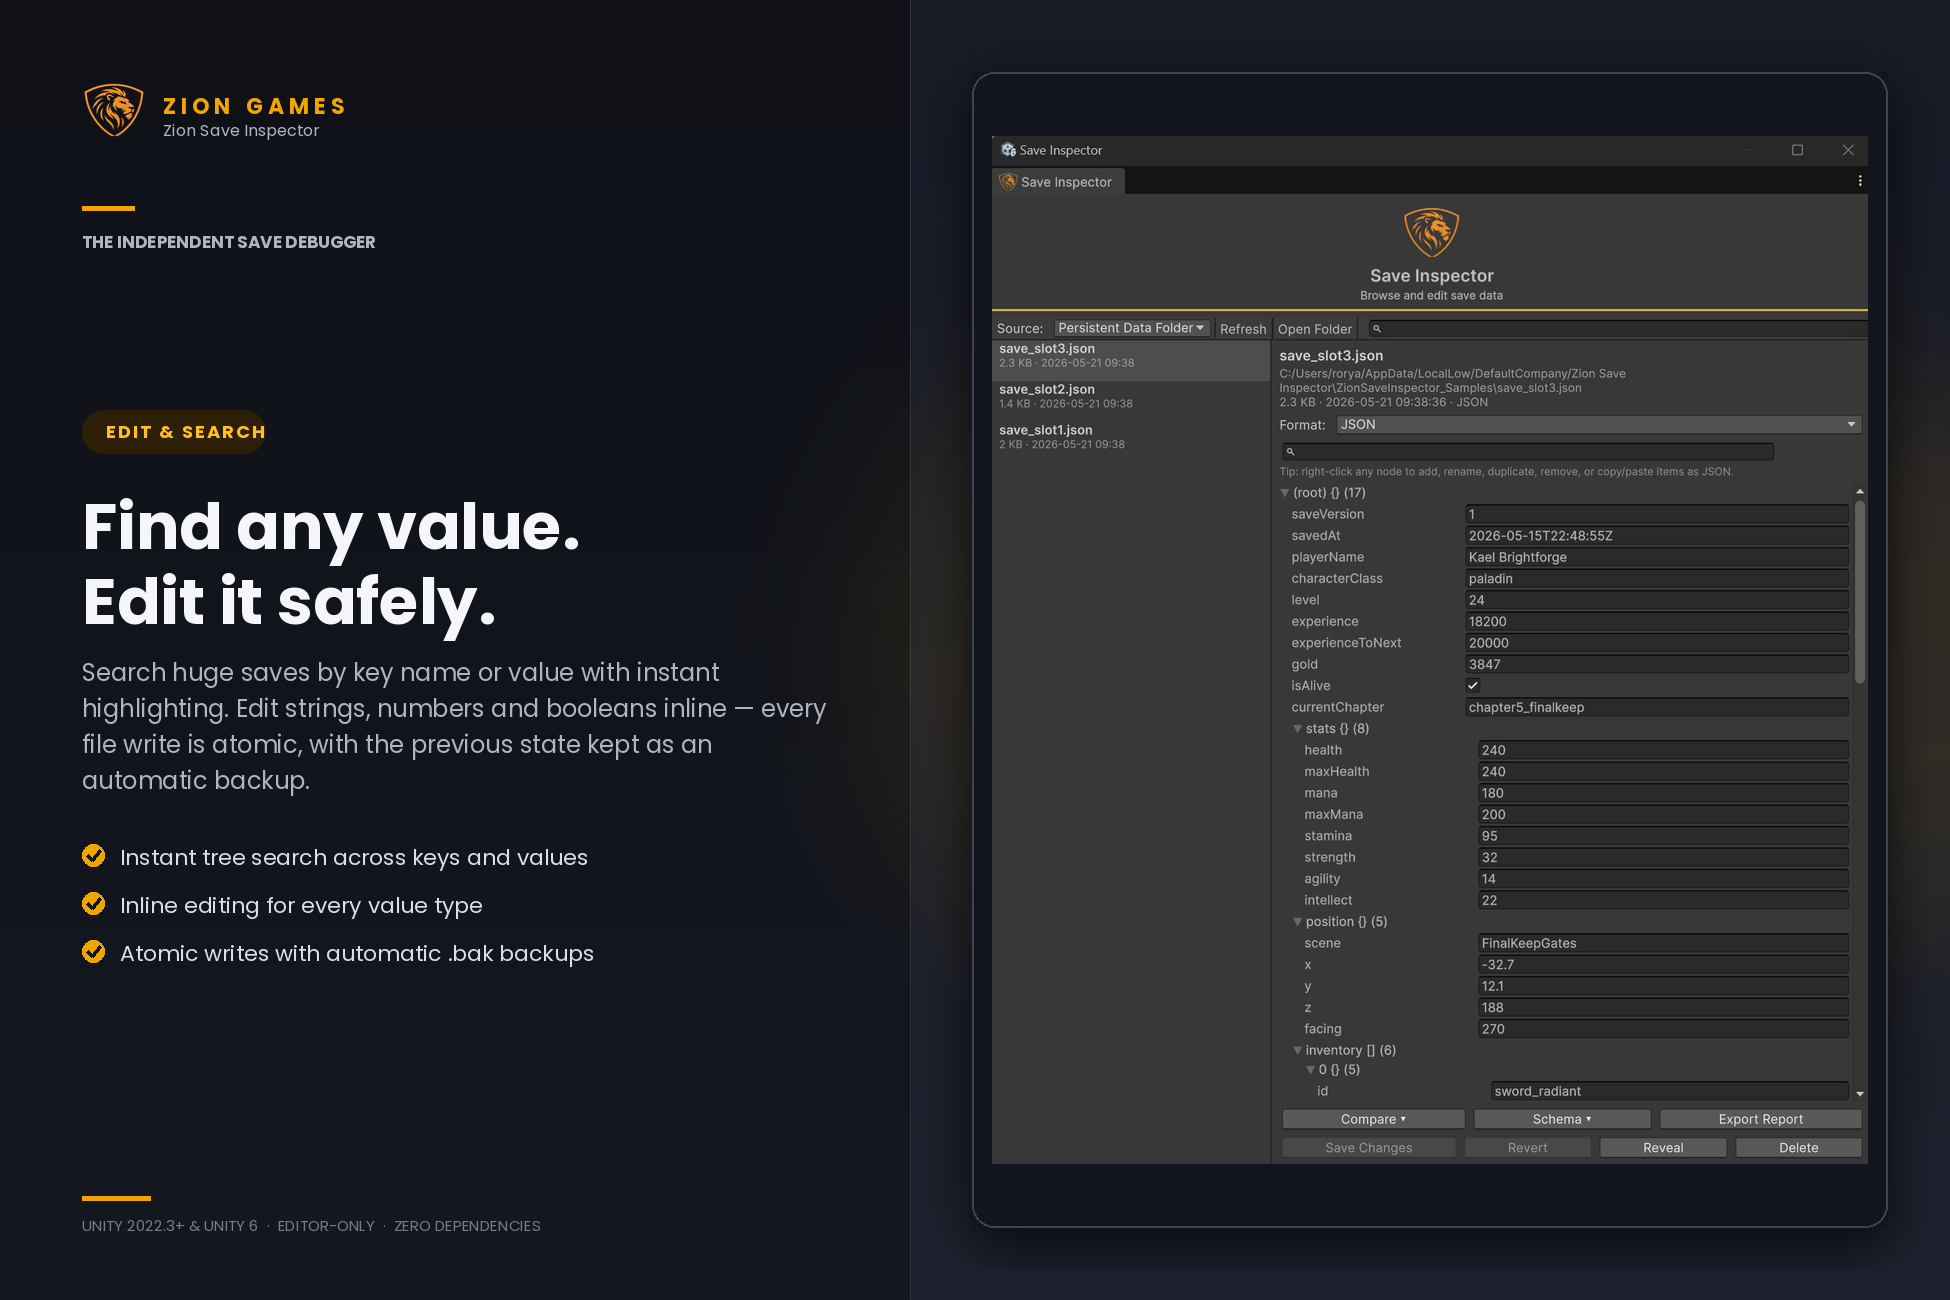
Task: Click the Source label
Action: click(1019, 329)
